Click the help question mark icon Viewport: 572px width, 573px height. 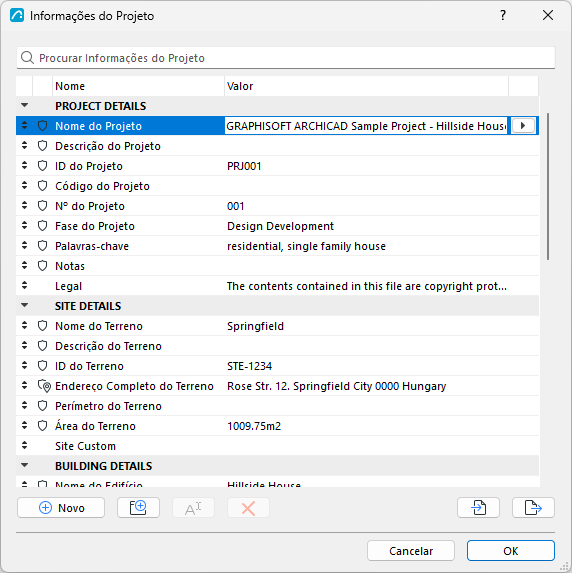point(503,15)
